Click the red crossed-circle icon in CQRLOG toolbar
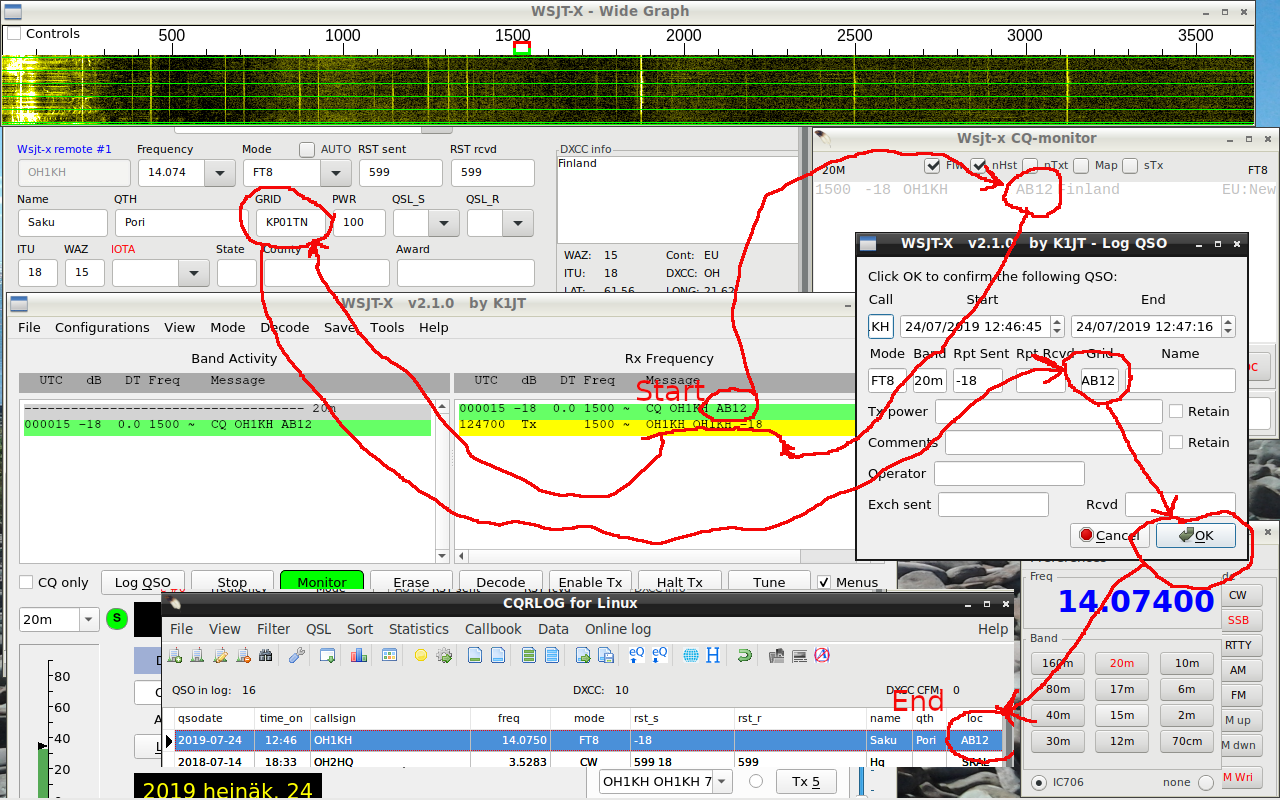This screenshot has height=800, width=1280. pos(821,655)
